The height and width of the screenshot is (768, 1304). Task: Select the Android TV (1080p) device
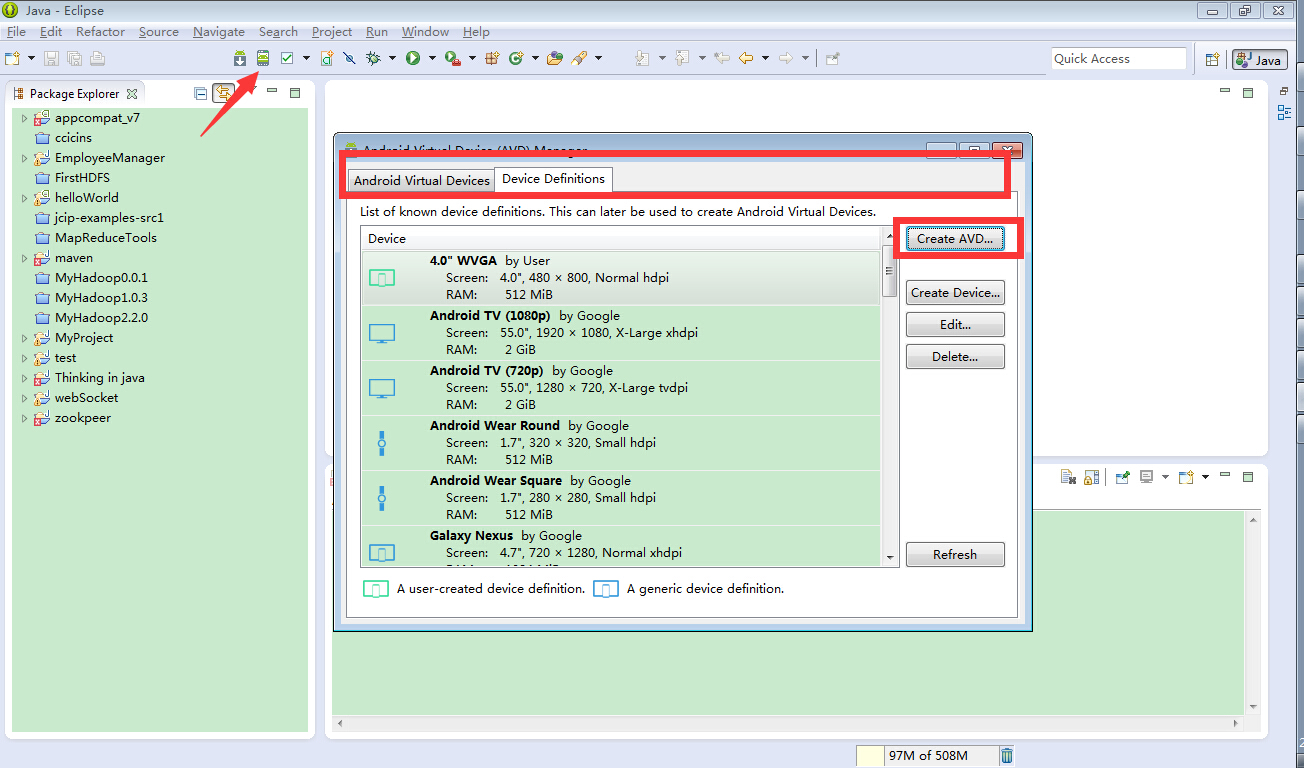coord(621,333)
